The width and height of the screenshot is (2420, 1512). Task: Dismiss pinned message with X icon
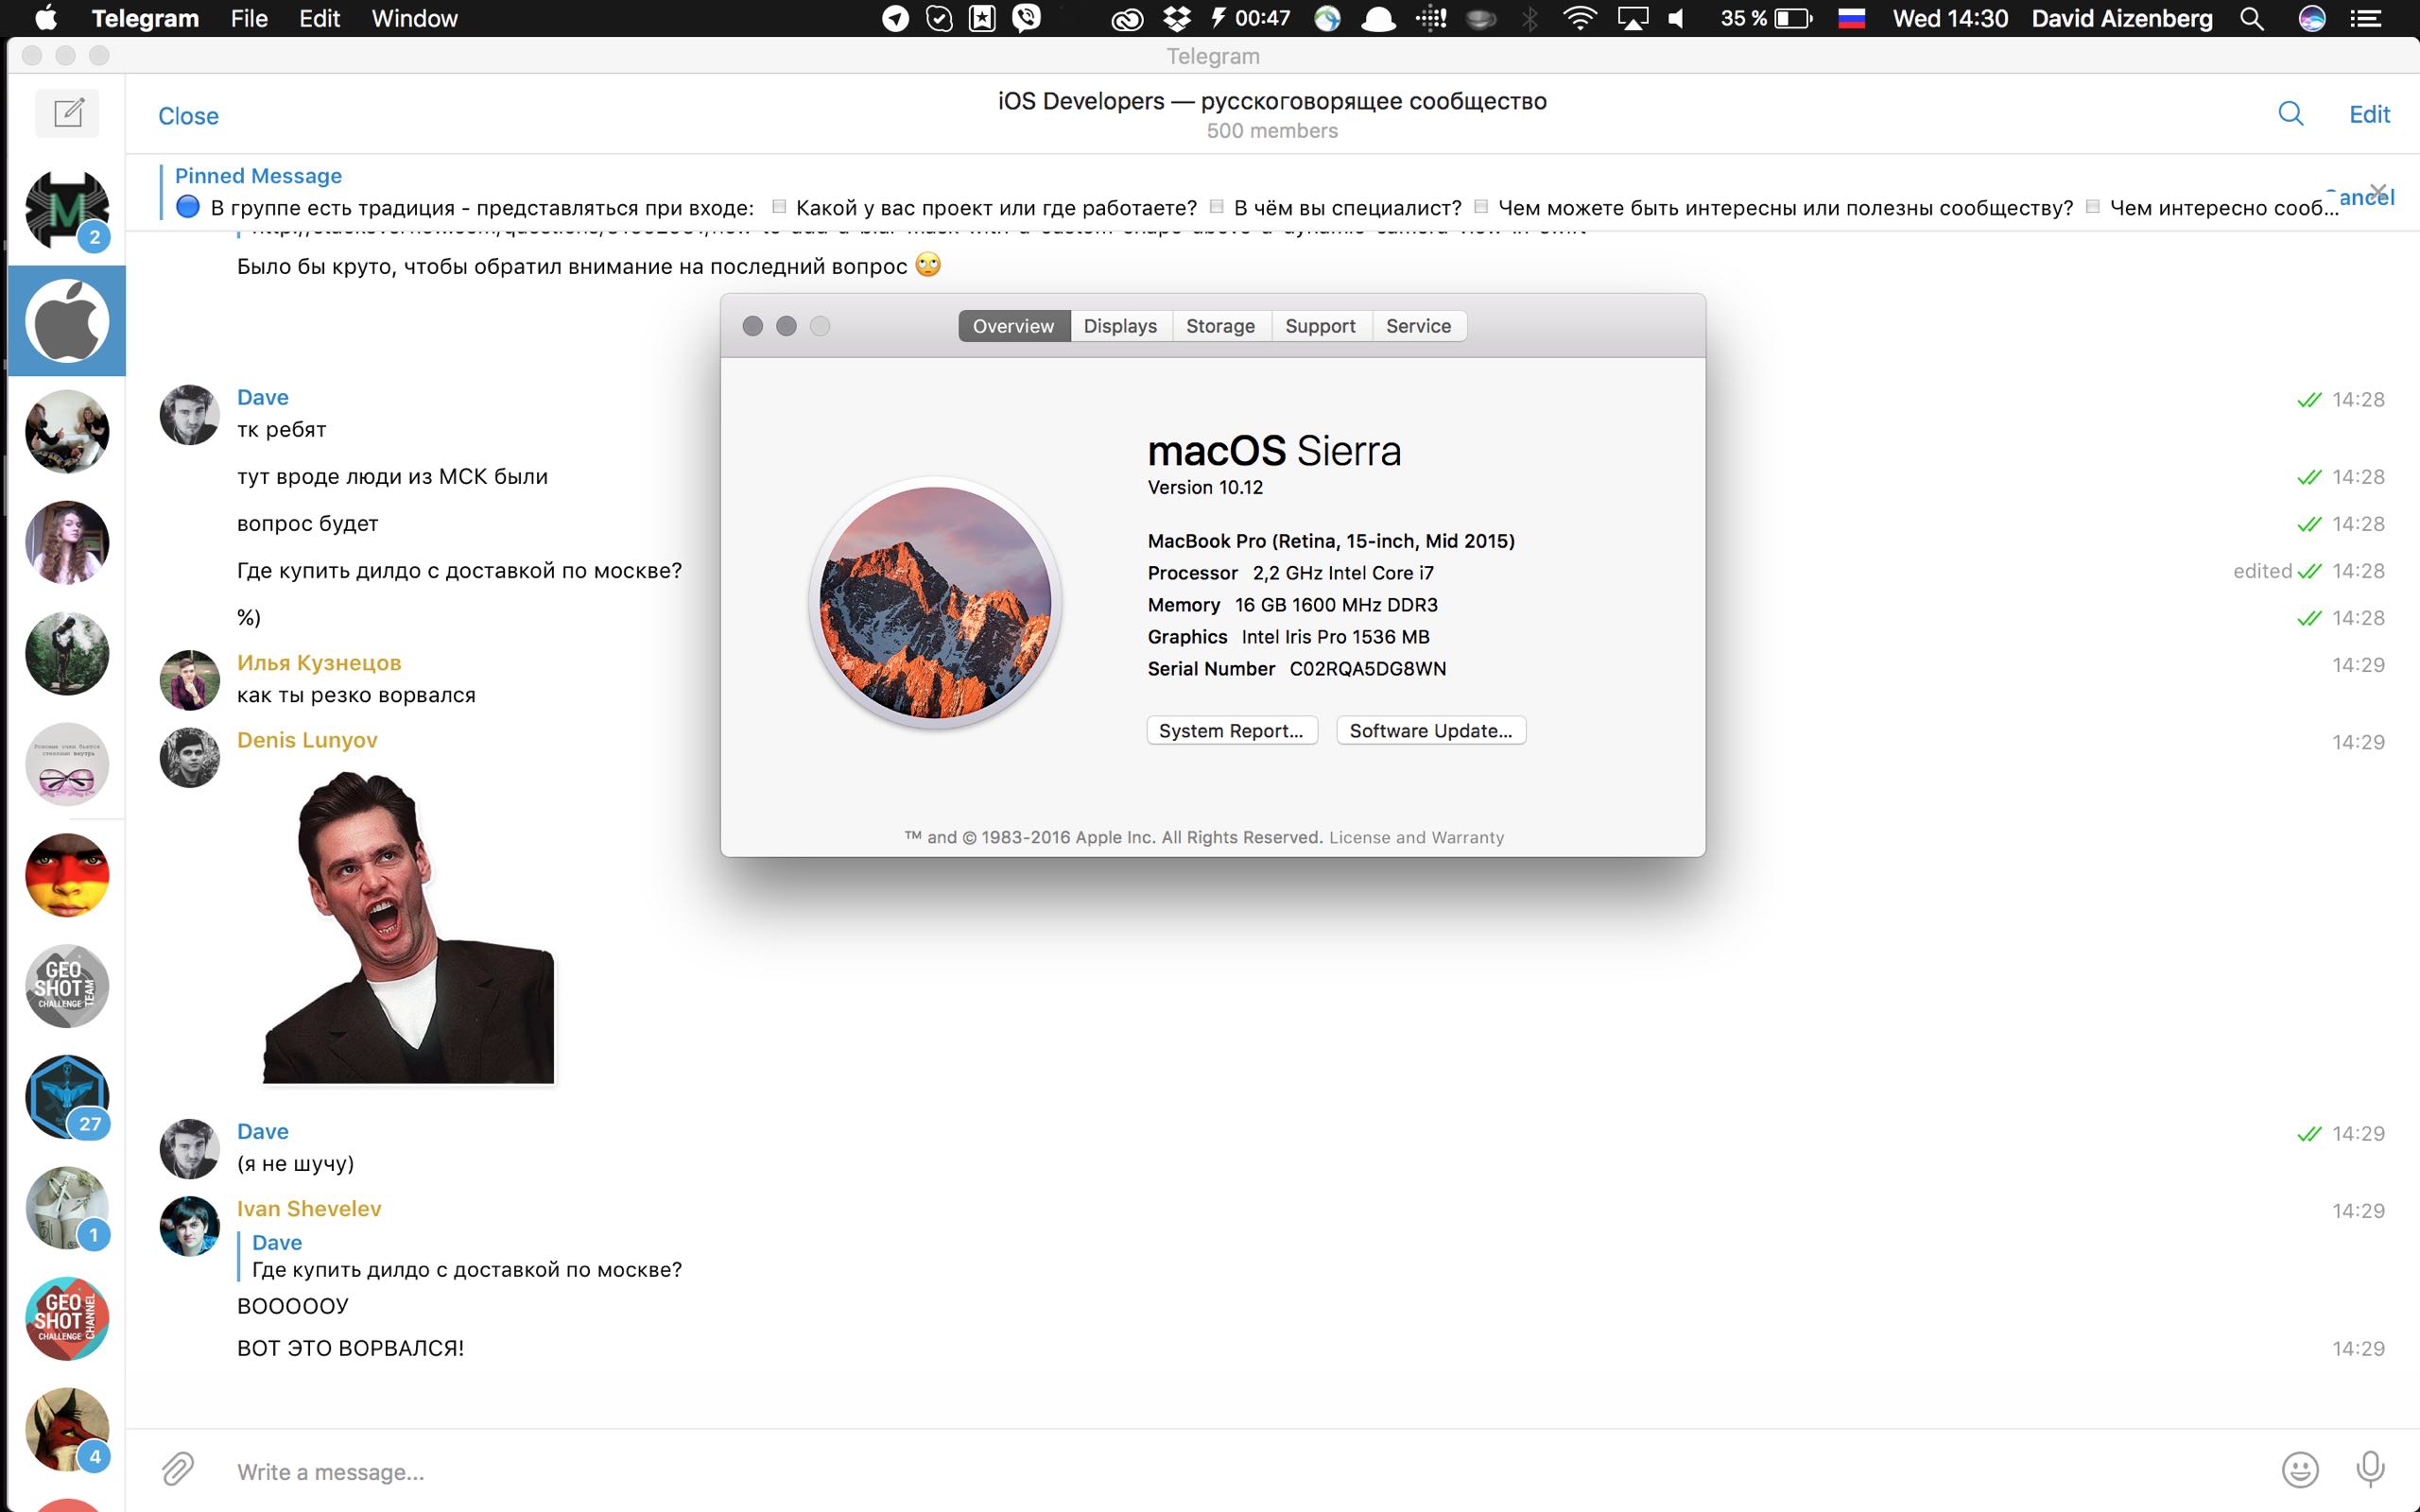pyautogui.click(x=2379, y=190)
